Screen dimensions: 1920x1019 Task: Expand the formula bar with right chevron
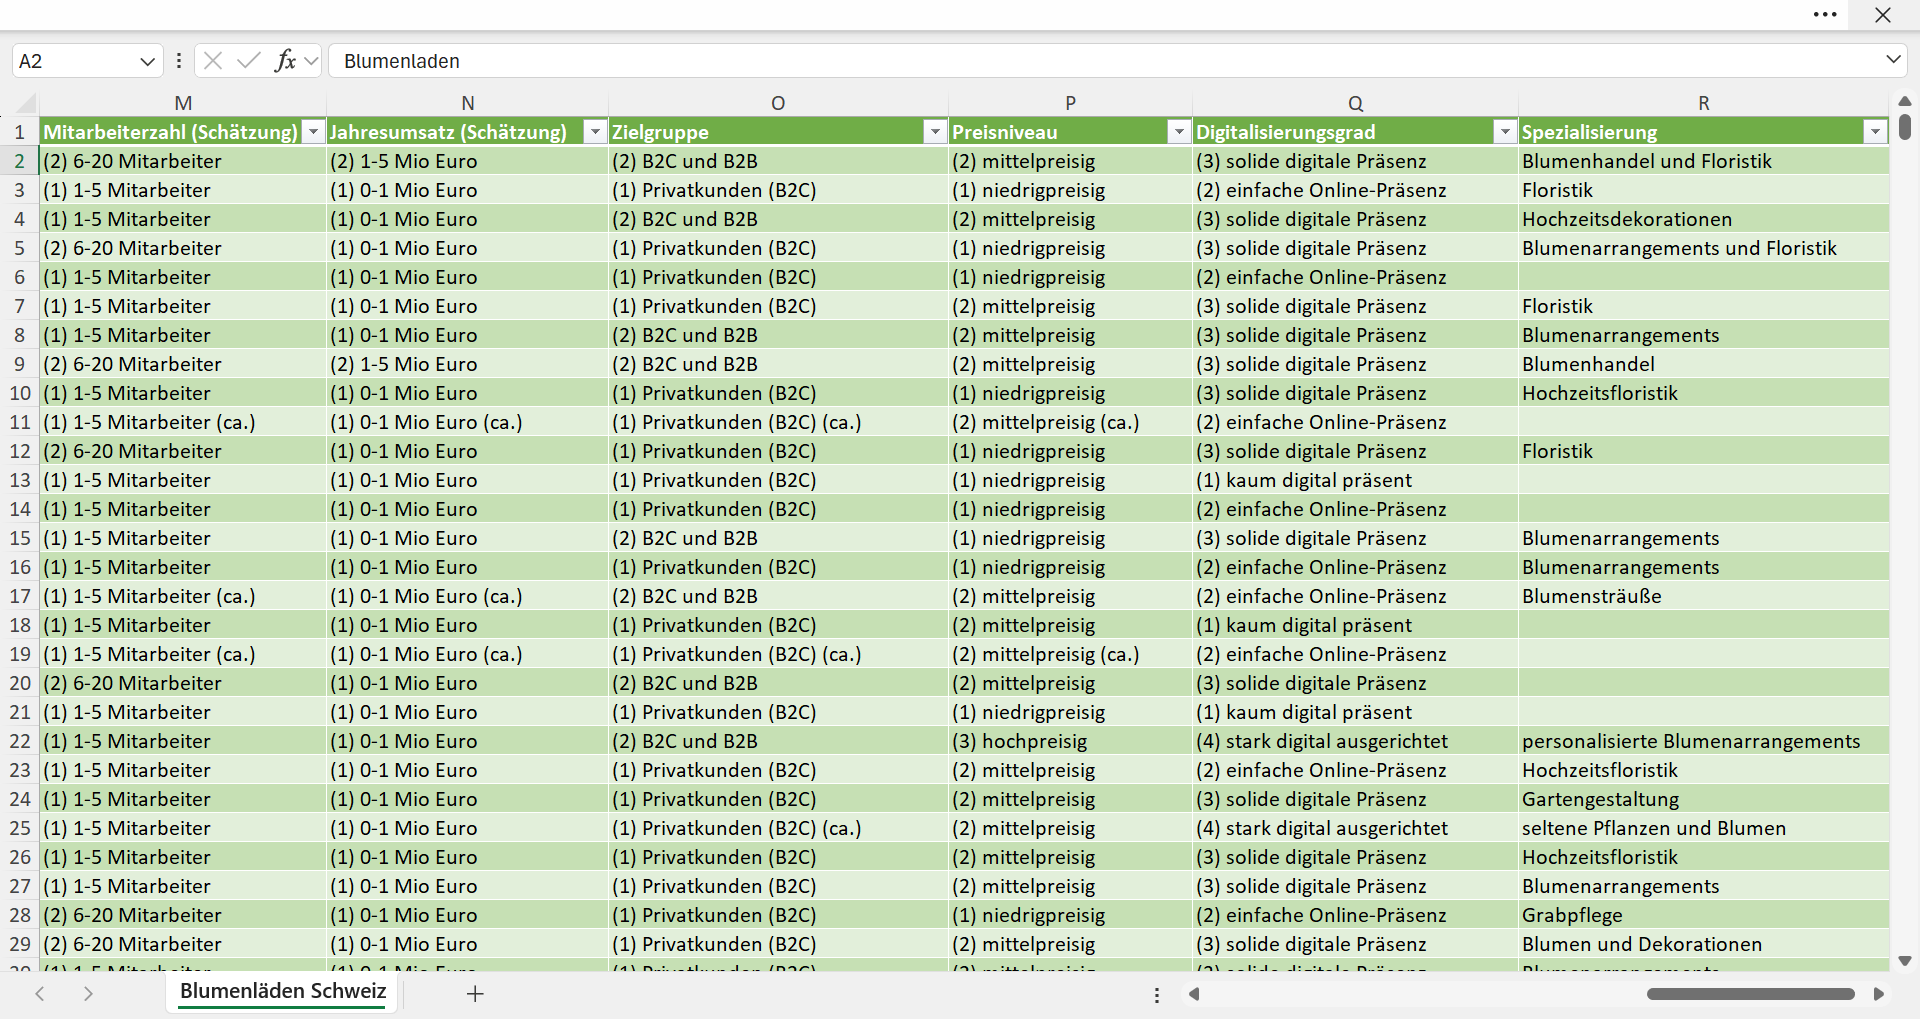click(1893, 60)
